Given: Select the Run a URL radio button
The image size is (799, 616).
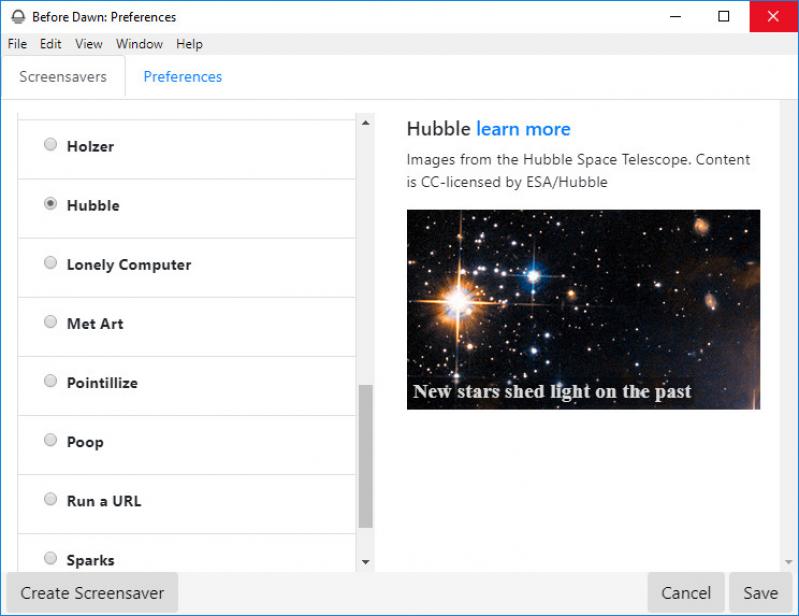Looking at the screenshot, I should 50,499.
